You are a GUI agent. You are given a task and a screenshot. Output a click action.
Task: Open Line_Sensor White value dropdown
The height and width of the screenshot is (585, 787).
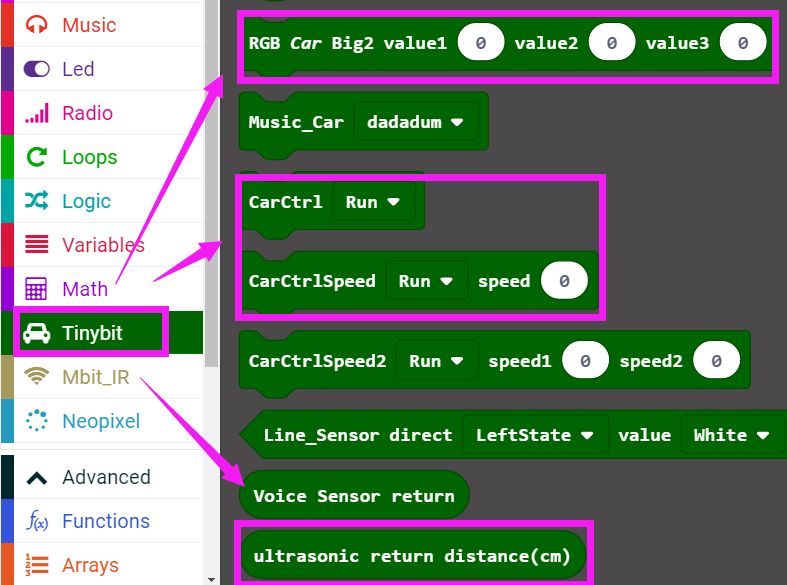732,435
